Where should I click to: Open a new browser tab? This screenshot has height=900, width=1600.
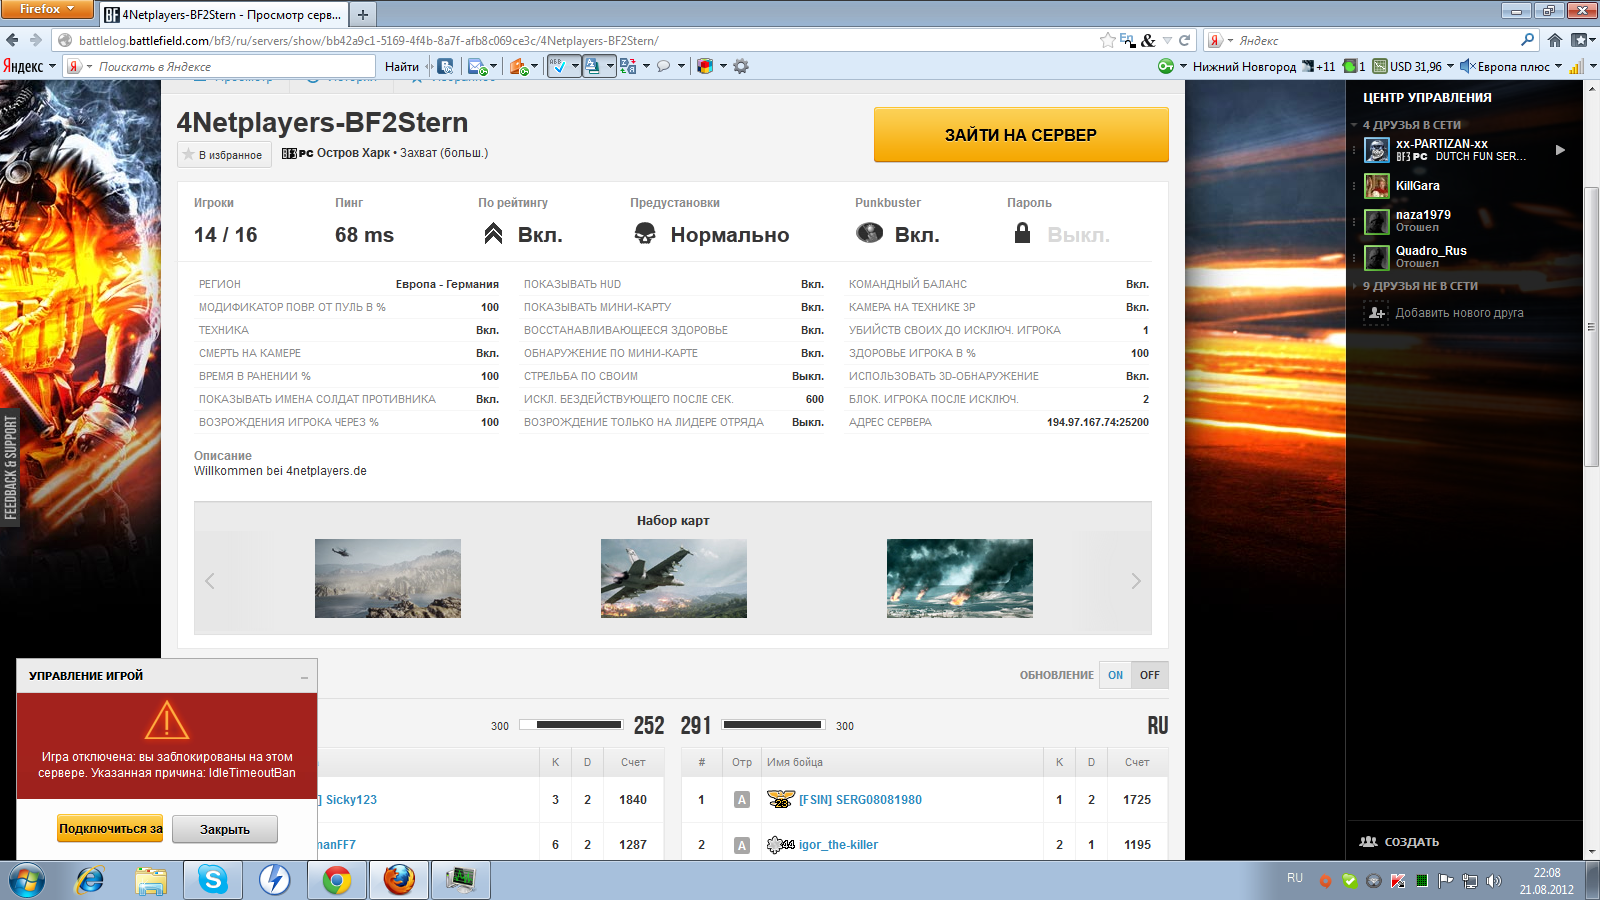363,14
